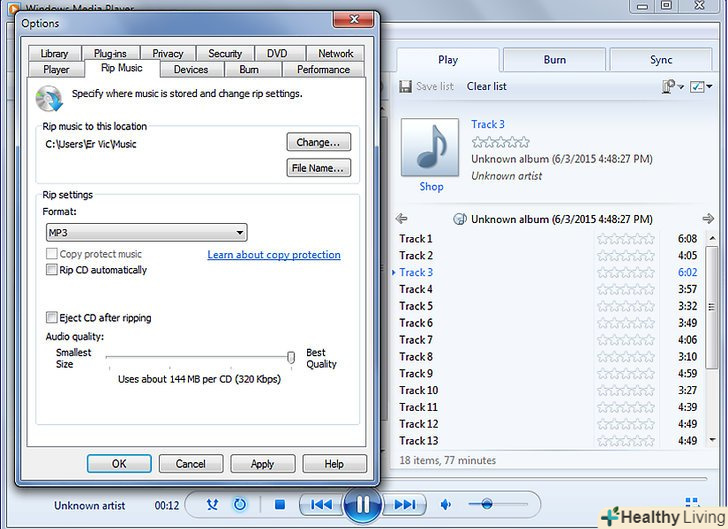The width and height of the screenshot is (728, 529).
Task: Click the Shop link under album art
Action: pos(431,187)
